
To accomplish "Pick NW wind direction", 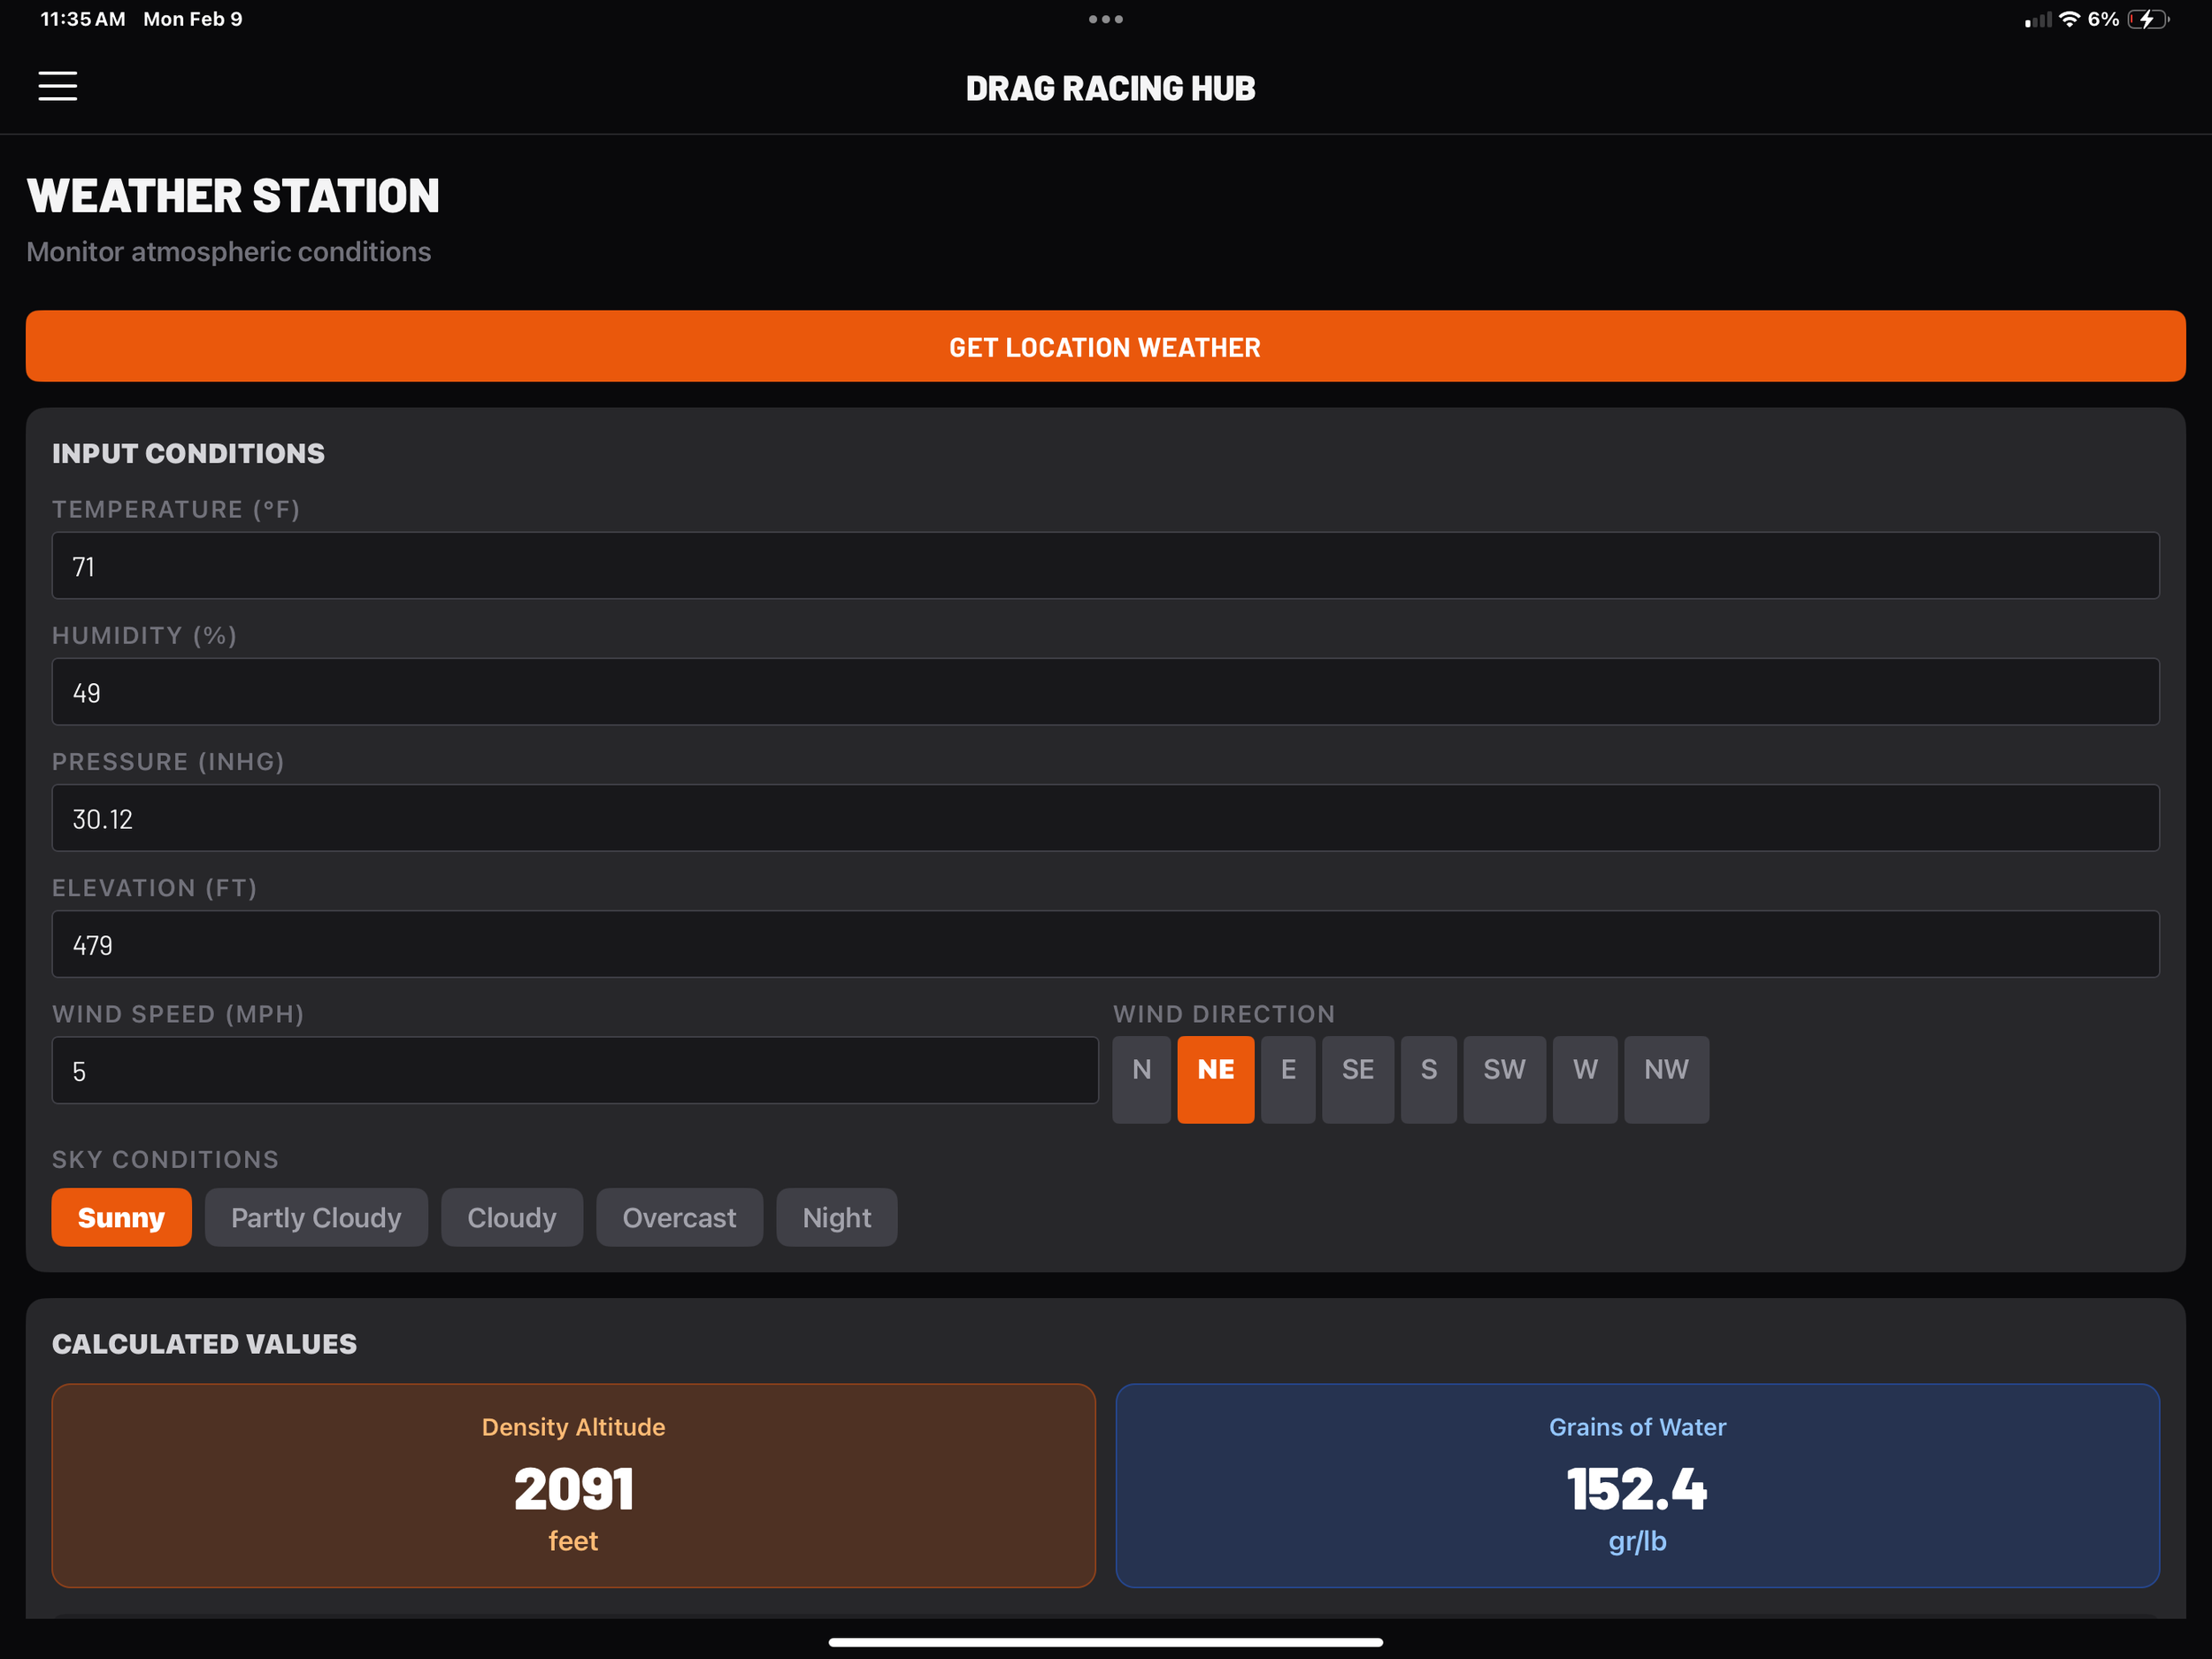I will (x=1665, y=1079).
